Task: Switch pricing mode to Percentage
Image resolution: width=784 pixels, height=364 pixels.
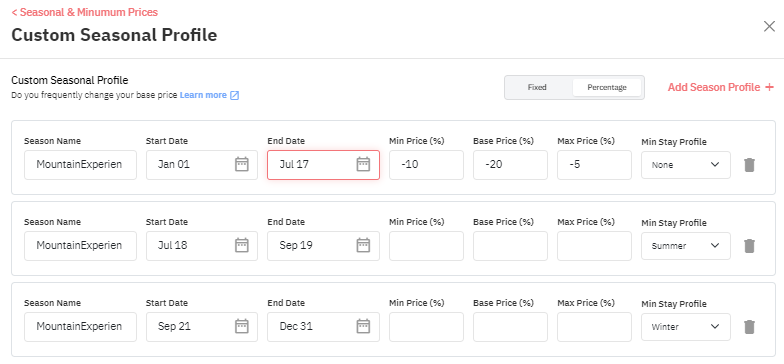Action: click(x=606, y=87)
